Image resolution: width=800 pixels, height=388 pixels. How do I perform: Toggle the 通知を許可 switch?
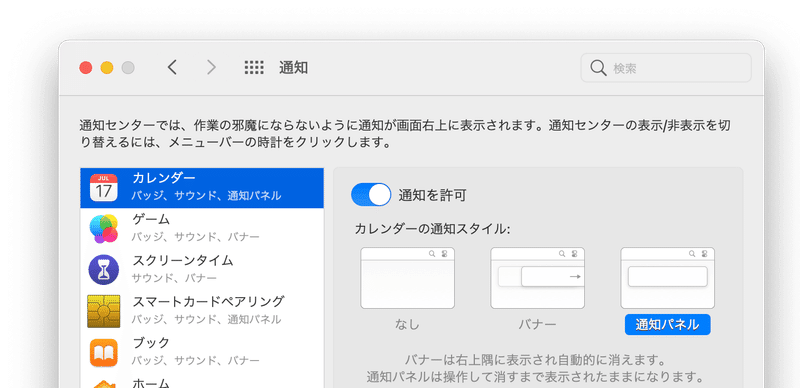pyautogui.click(x=371, y=195)
